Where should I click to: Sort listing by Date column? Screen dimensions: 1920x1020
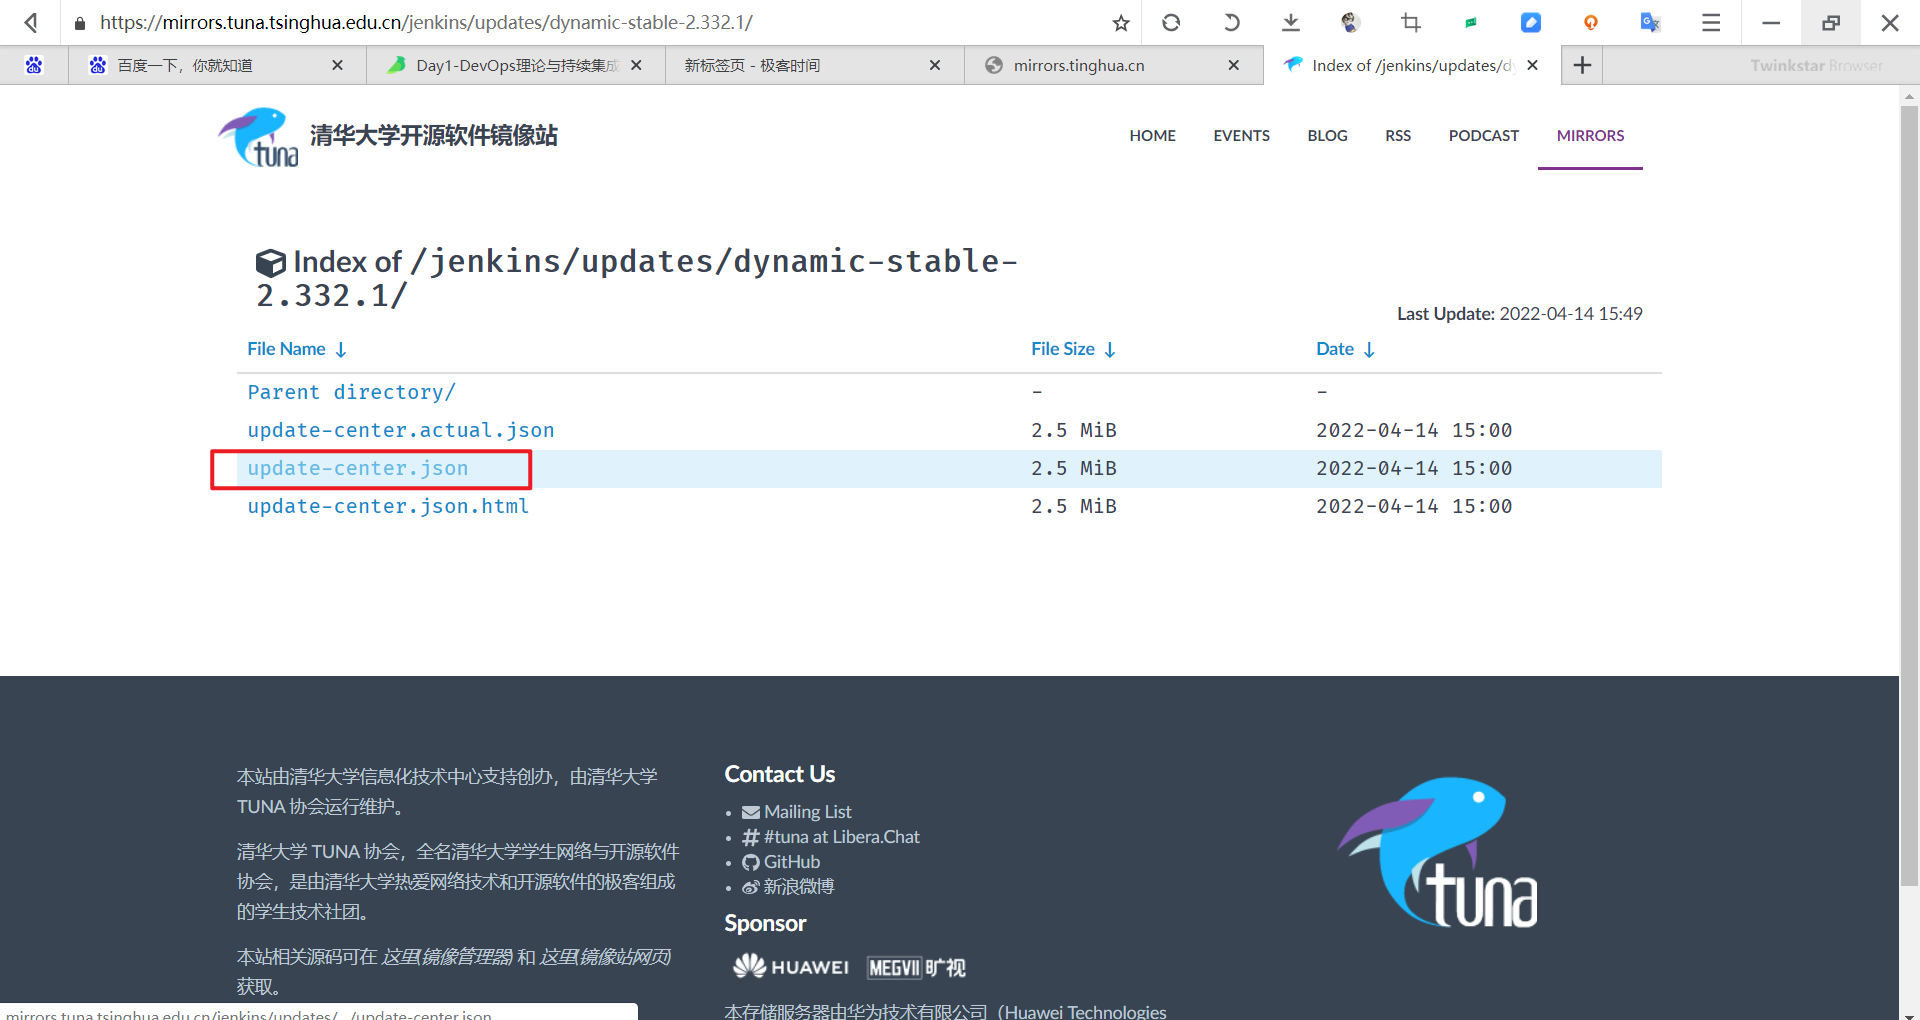[1346, 349]
